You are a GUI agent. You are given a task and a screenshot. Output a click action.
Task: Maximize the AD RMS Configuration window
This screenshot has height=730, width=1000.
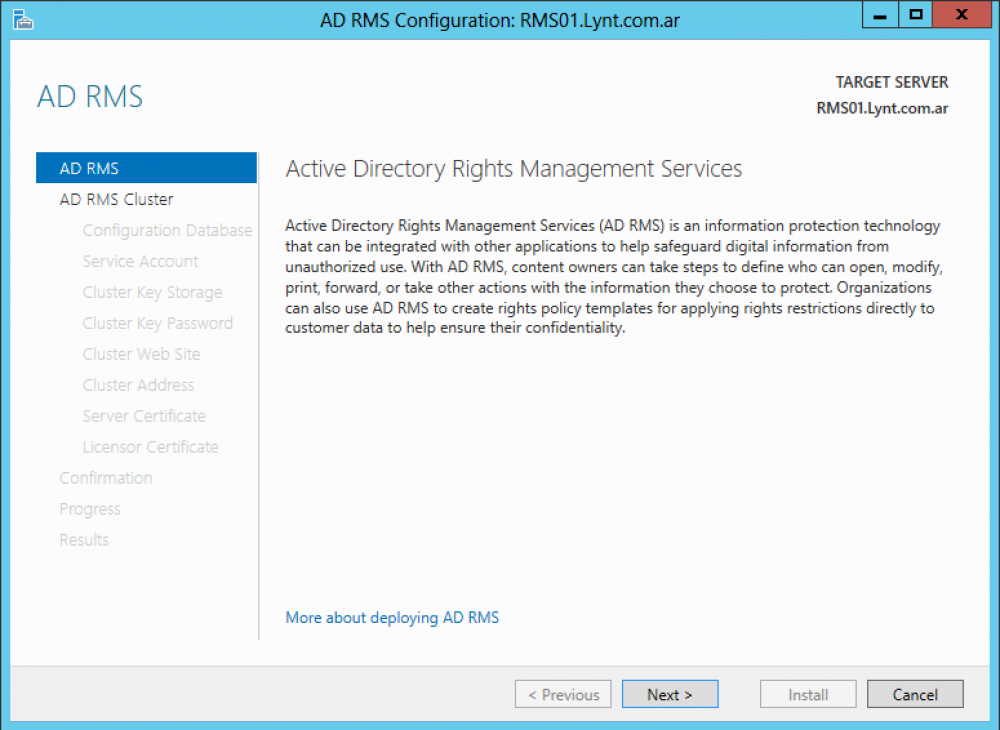(916, 15)
